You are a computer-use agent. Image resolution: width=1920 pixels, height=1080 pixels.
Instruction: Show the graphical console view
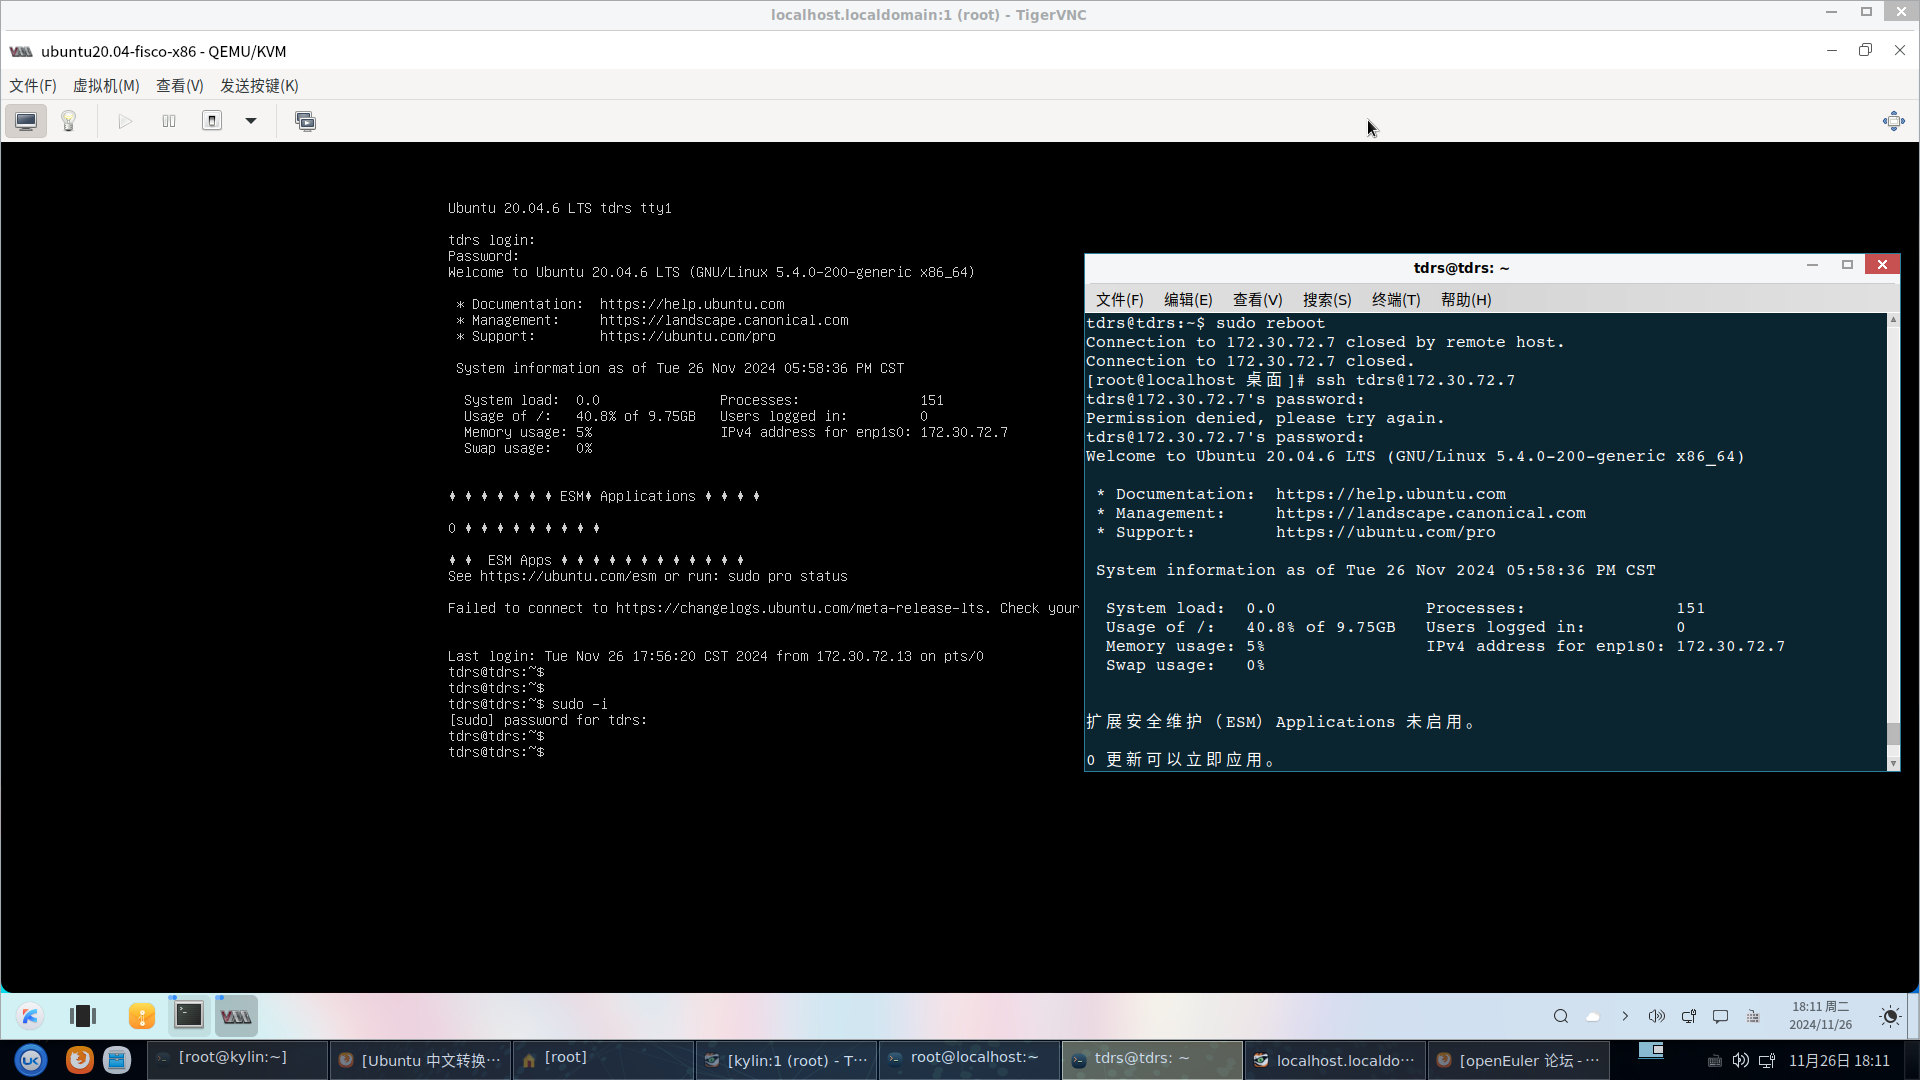26,121
